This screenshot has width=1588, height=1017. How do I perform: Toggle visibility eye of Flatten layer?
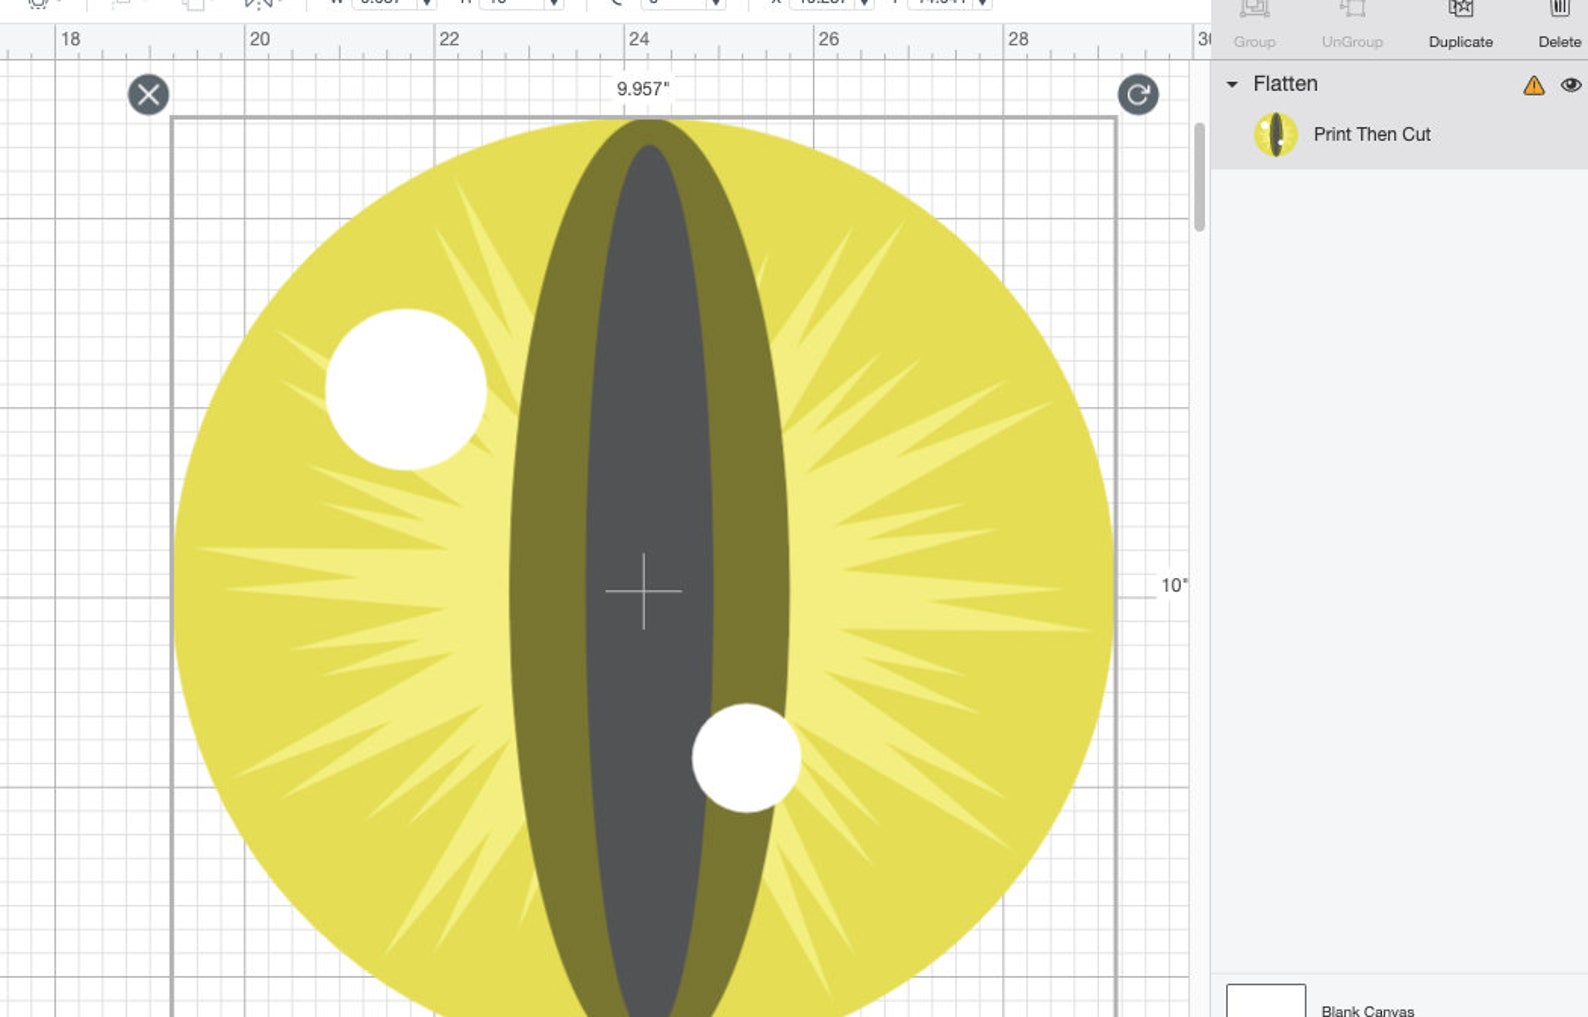tap(1570, 85)
